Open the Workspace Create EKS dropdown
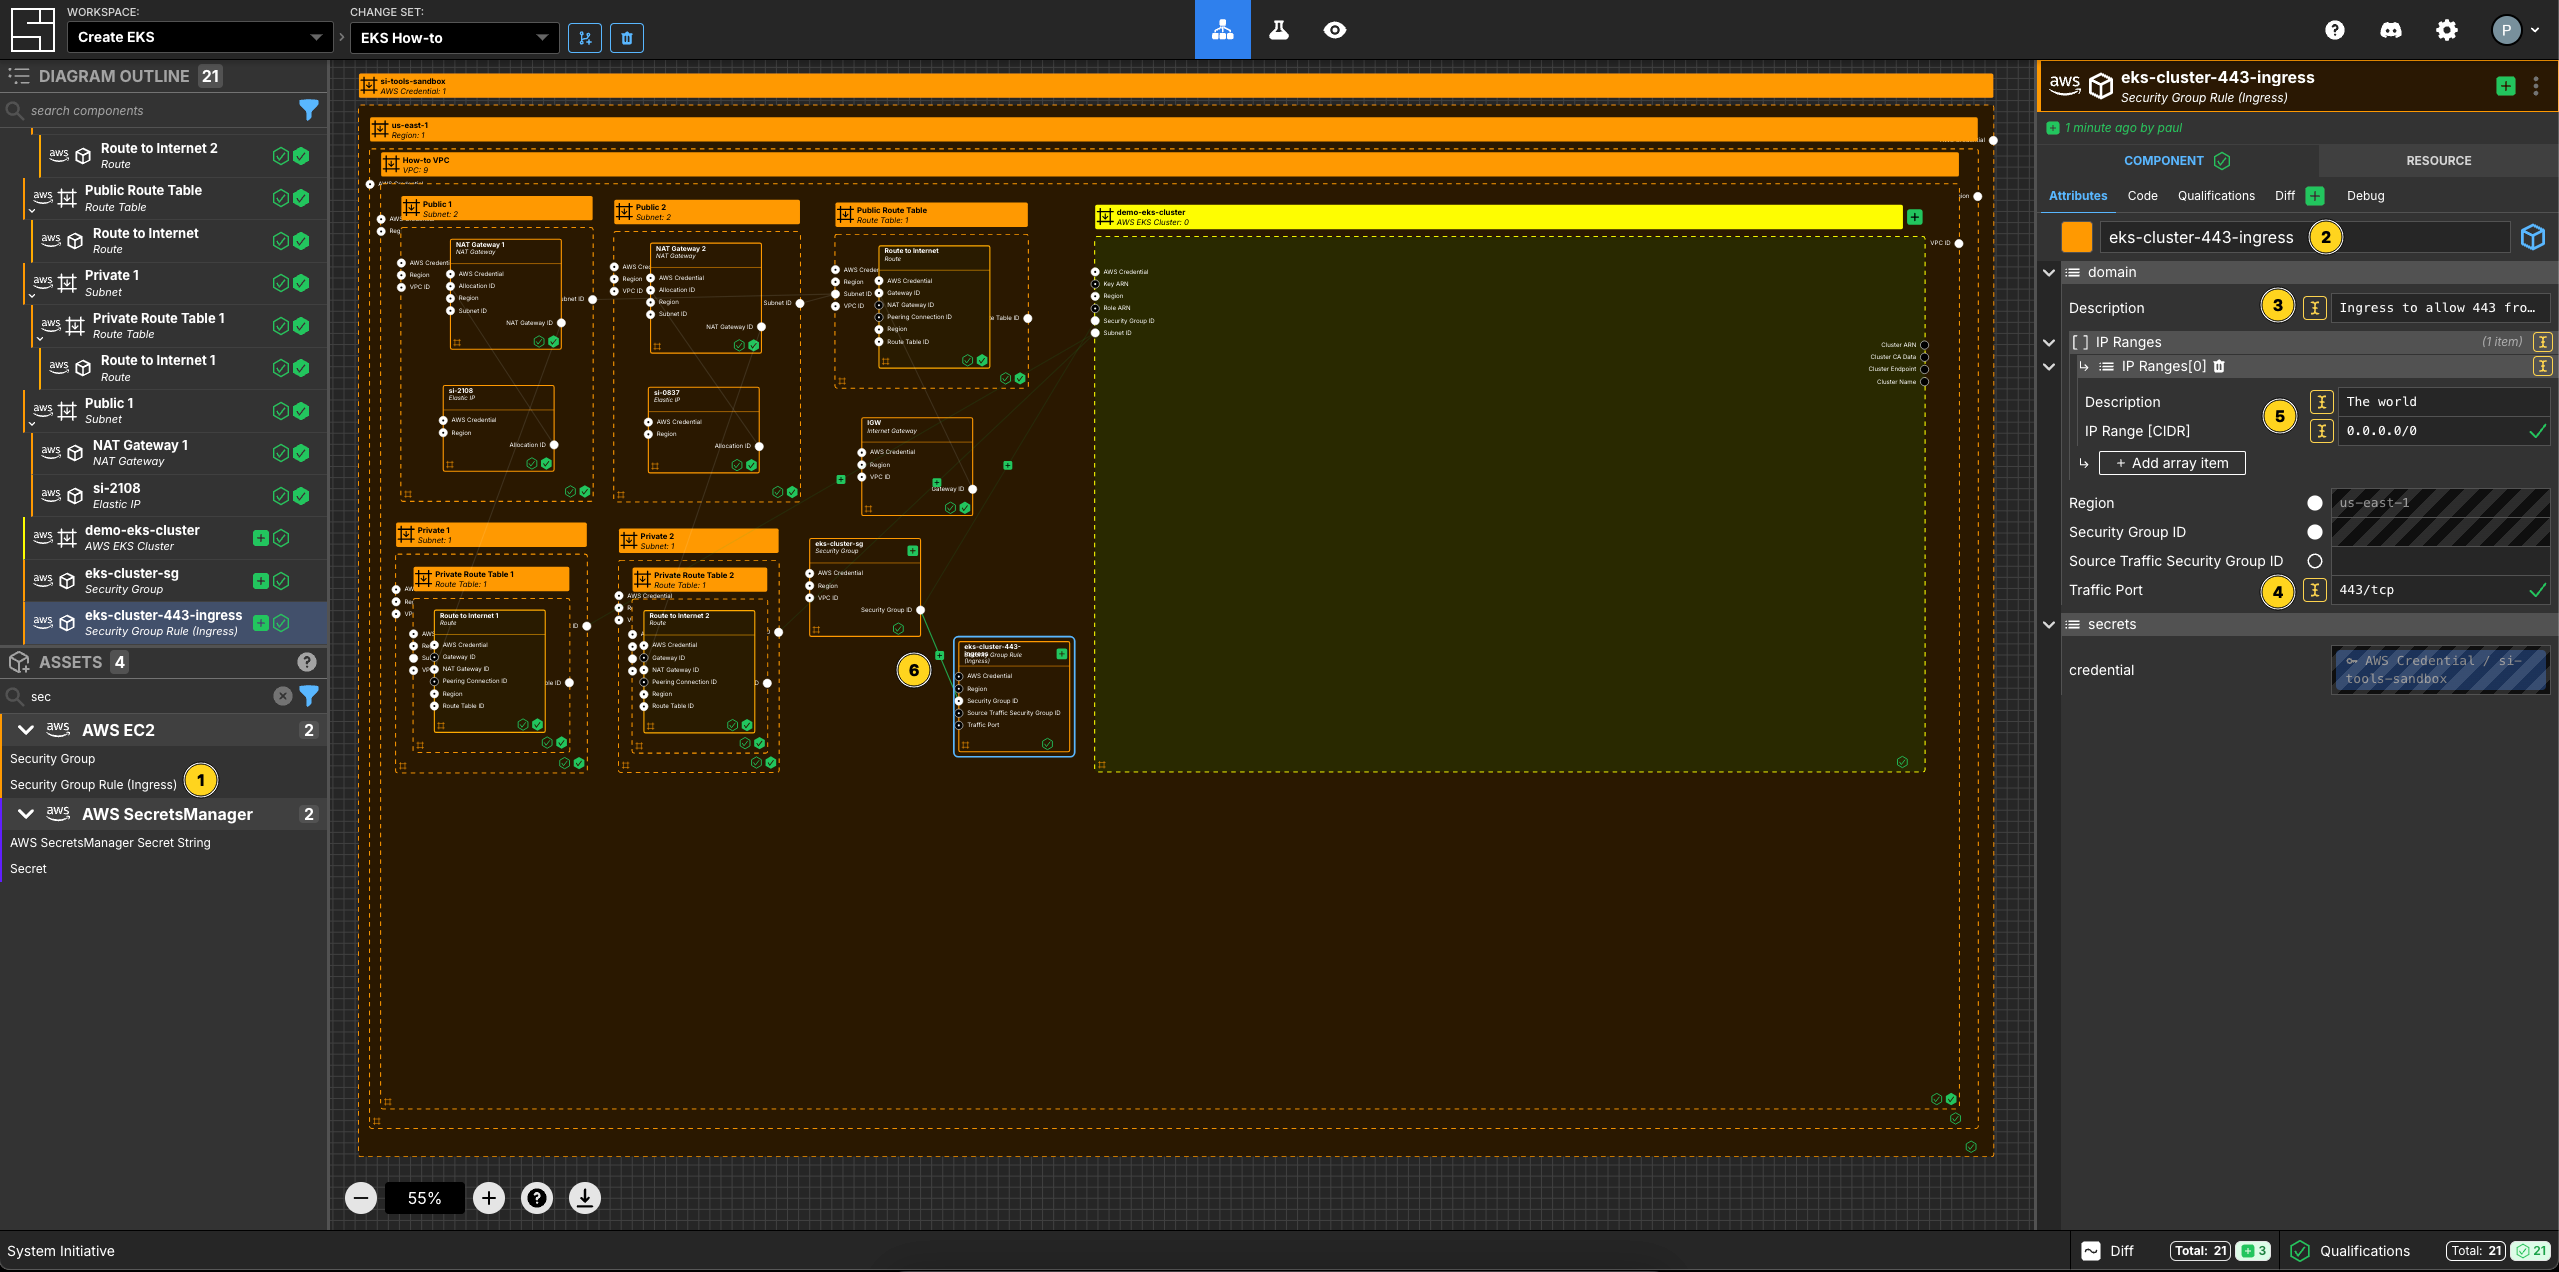 200,37
